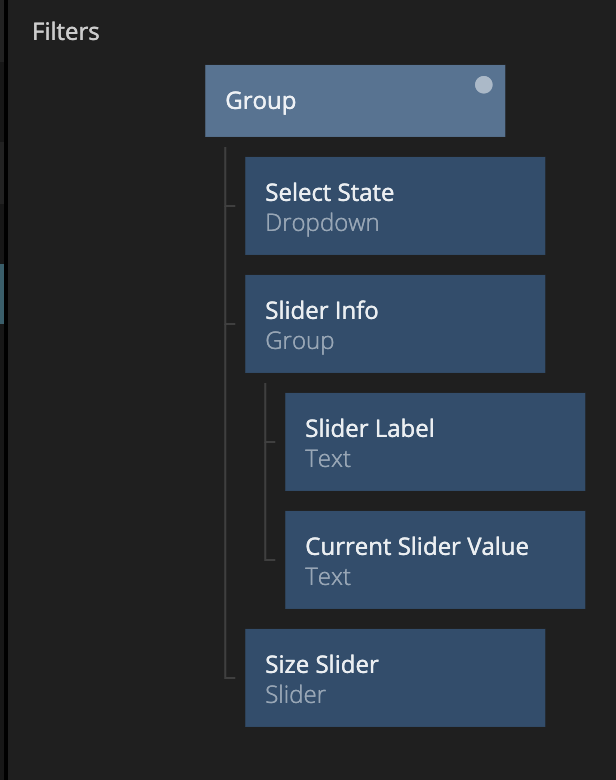
Task: Click the 'Slider Label' title text
Action: [x=369, y=428]
